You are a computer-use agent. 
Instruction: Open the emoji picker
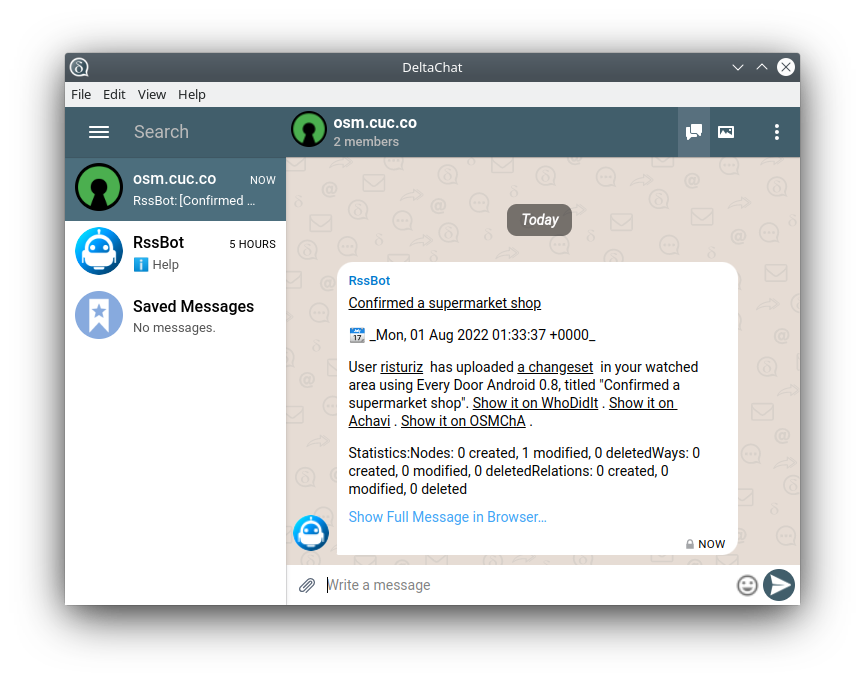pyautogui.click(x=746, y=585)
